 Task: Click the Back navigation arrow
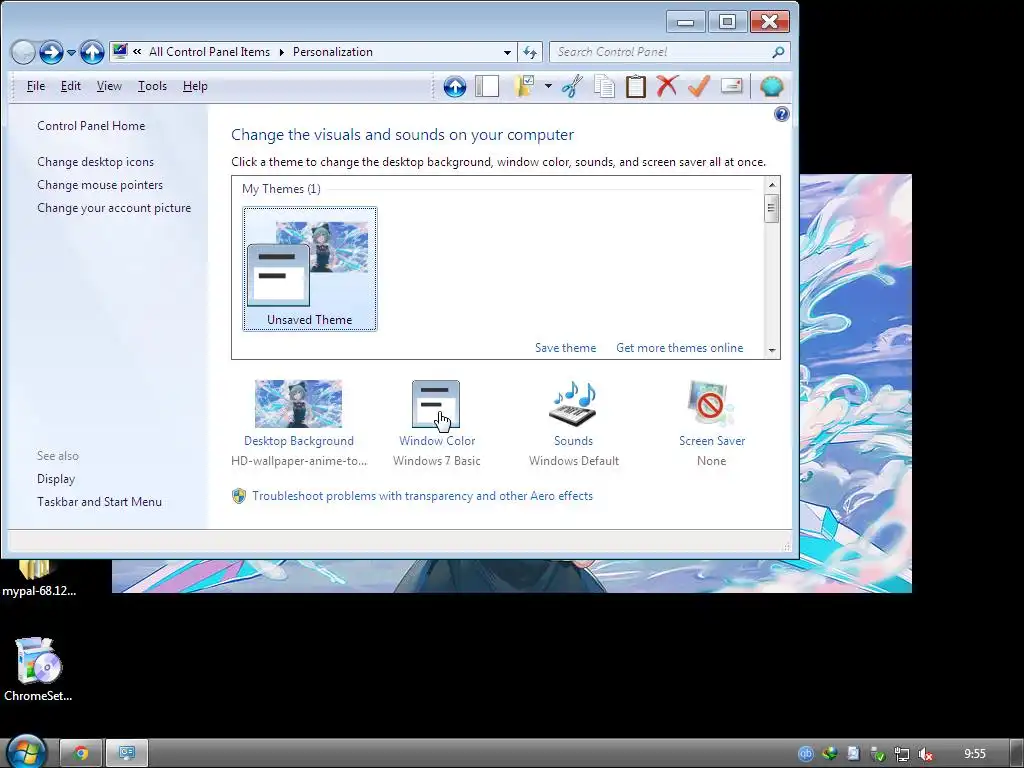point(24,52)
